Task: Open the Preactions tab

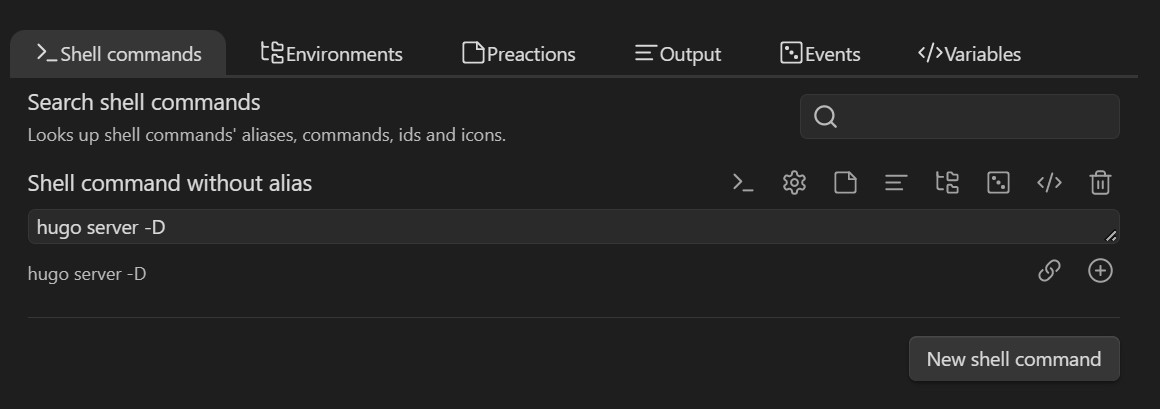Action: coord(519,54)
